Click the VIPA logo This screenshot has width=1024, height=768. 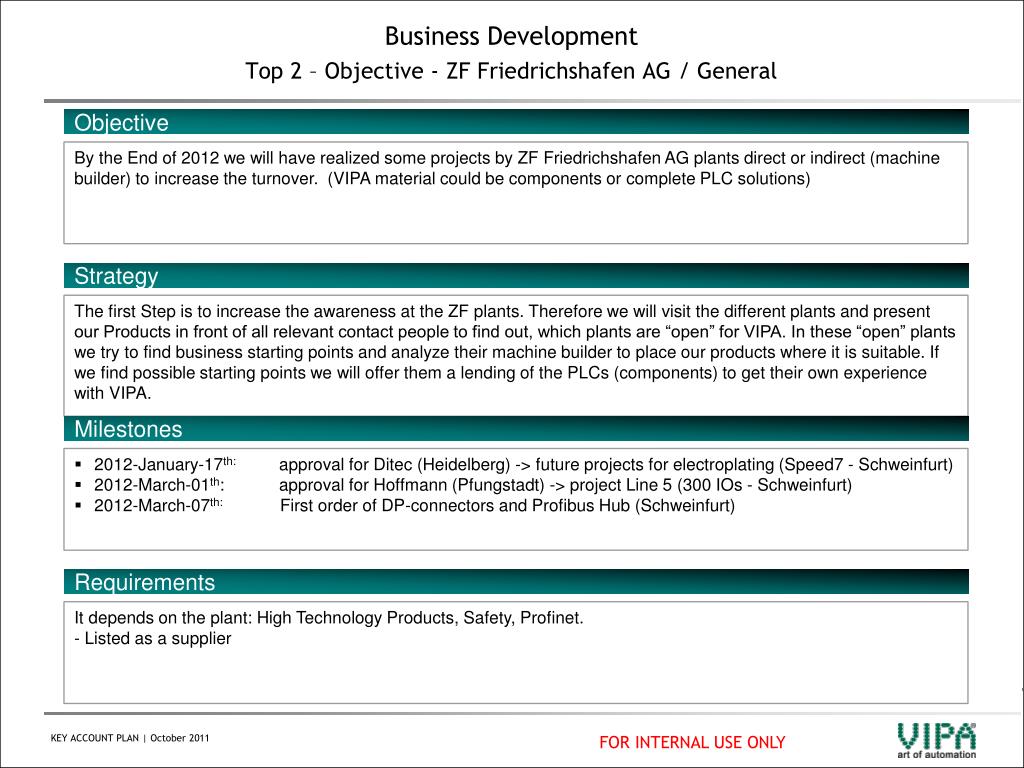click(936, 741)
